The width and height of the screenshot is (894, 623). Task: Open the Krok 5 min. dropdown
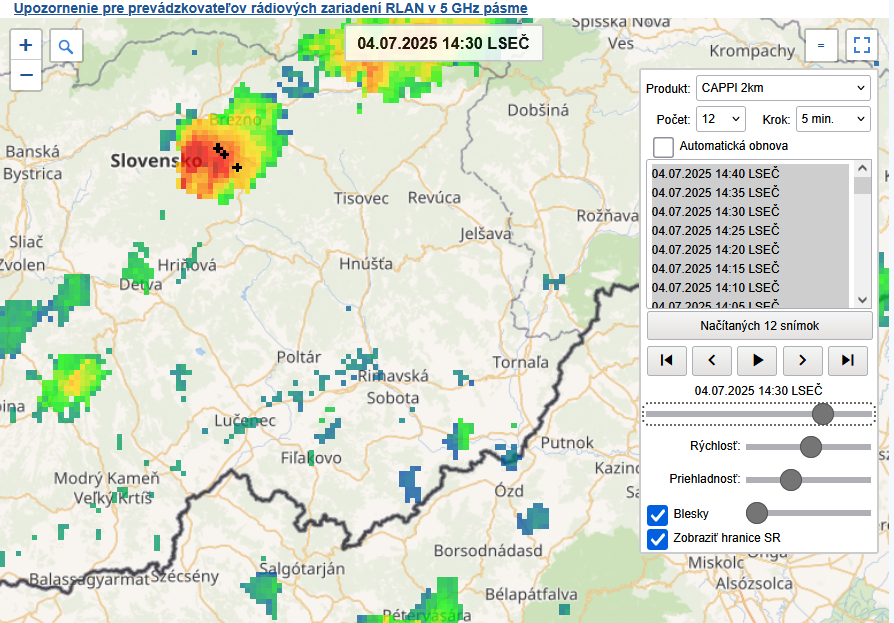pos(833,119)
